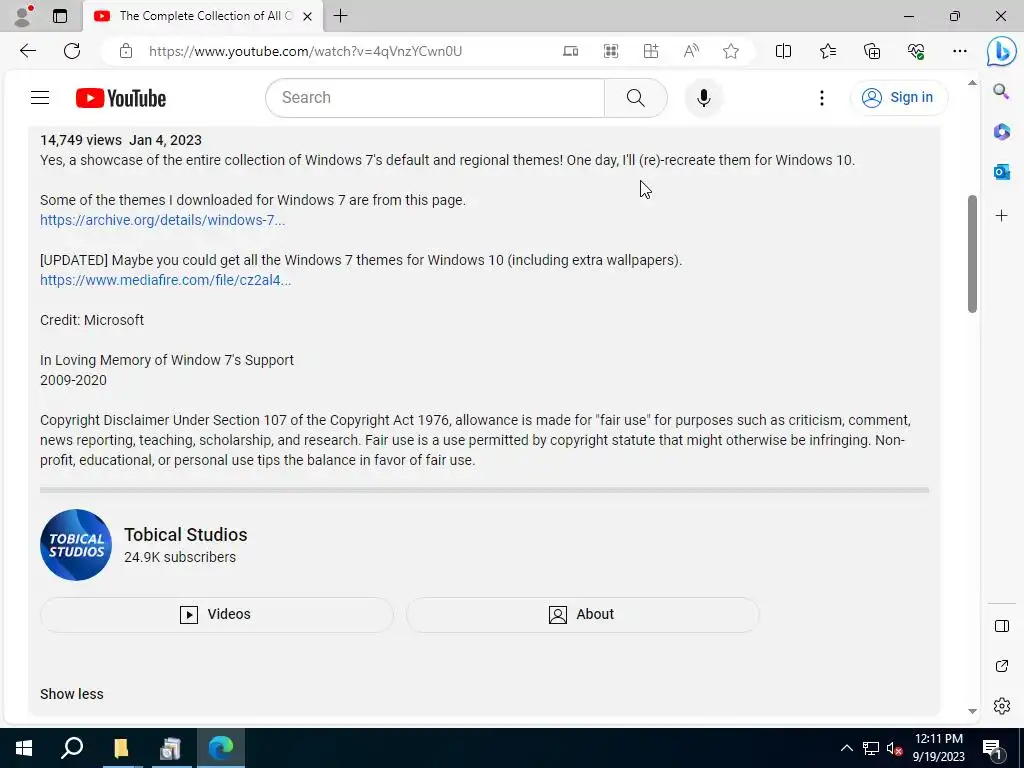Open sidebar search icon
The height and width of the screenshot is (768, 1024).
click(x=1001, y=91)
